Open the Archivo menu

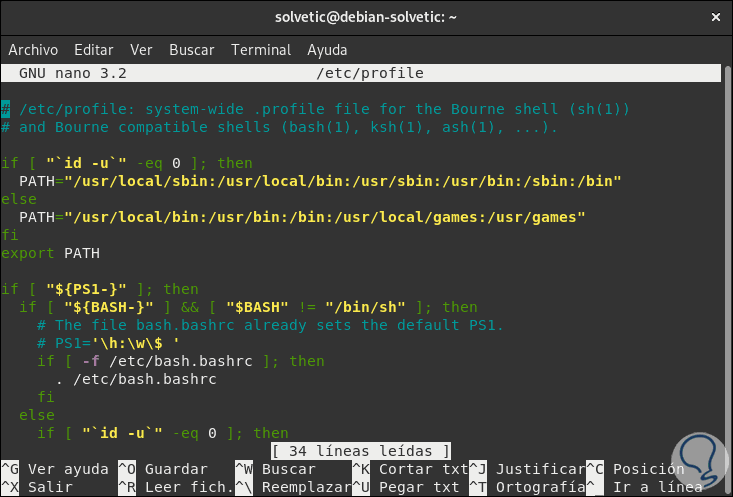coord(33,49)
